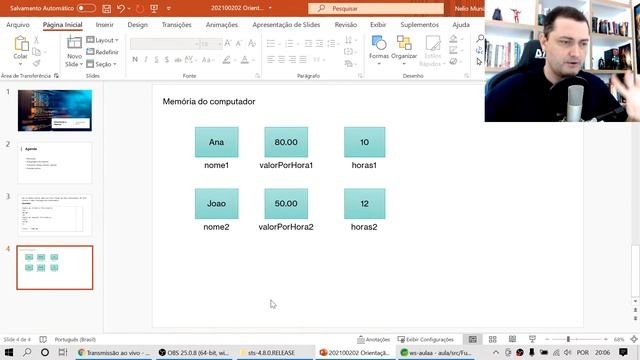Viewport: 640px width, 360px height.
Task: Increase font size icon
Action: pyautogui.click(x=228, y=43)
